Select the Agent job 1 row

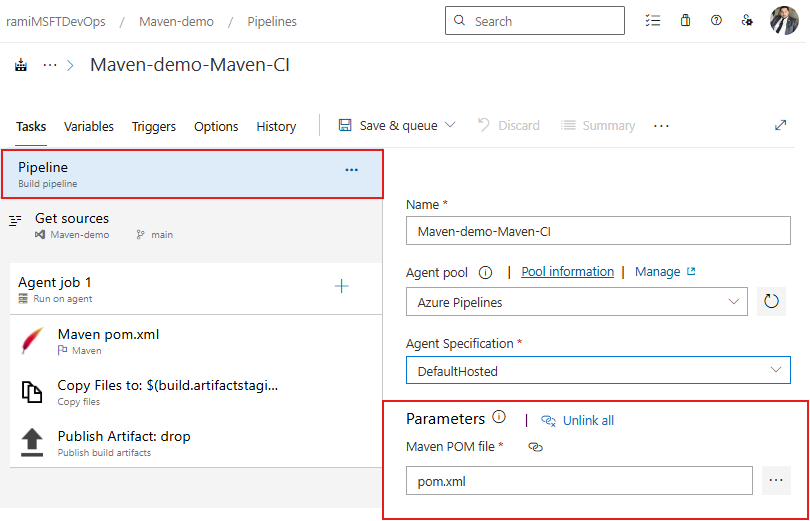(x=196, y=289)
